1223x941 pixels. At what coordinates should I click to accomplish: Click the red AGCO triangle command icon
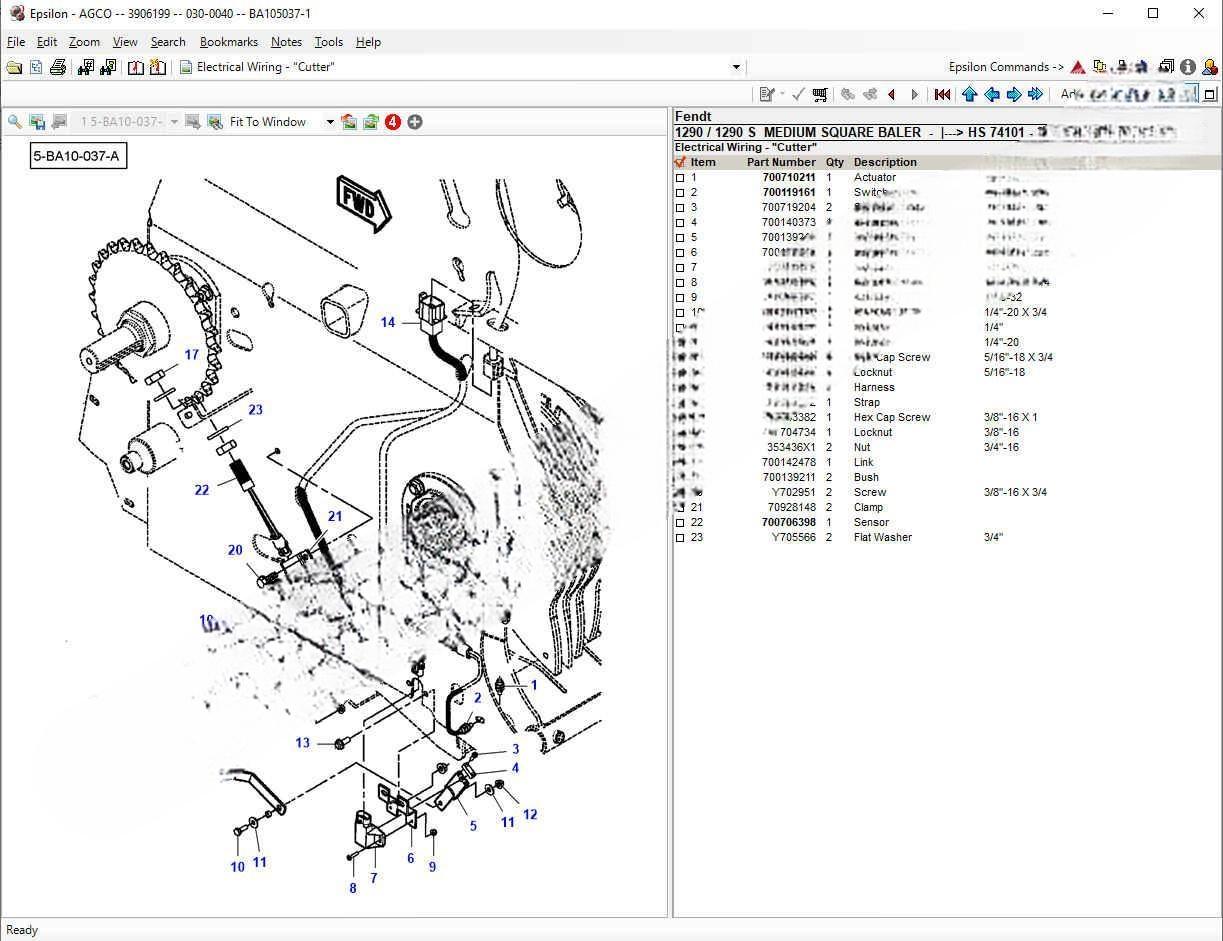(1078, 67)
